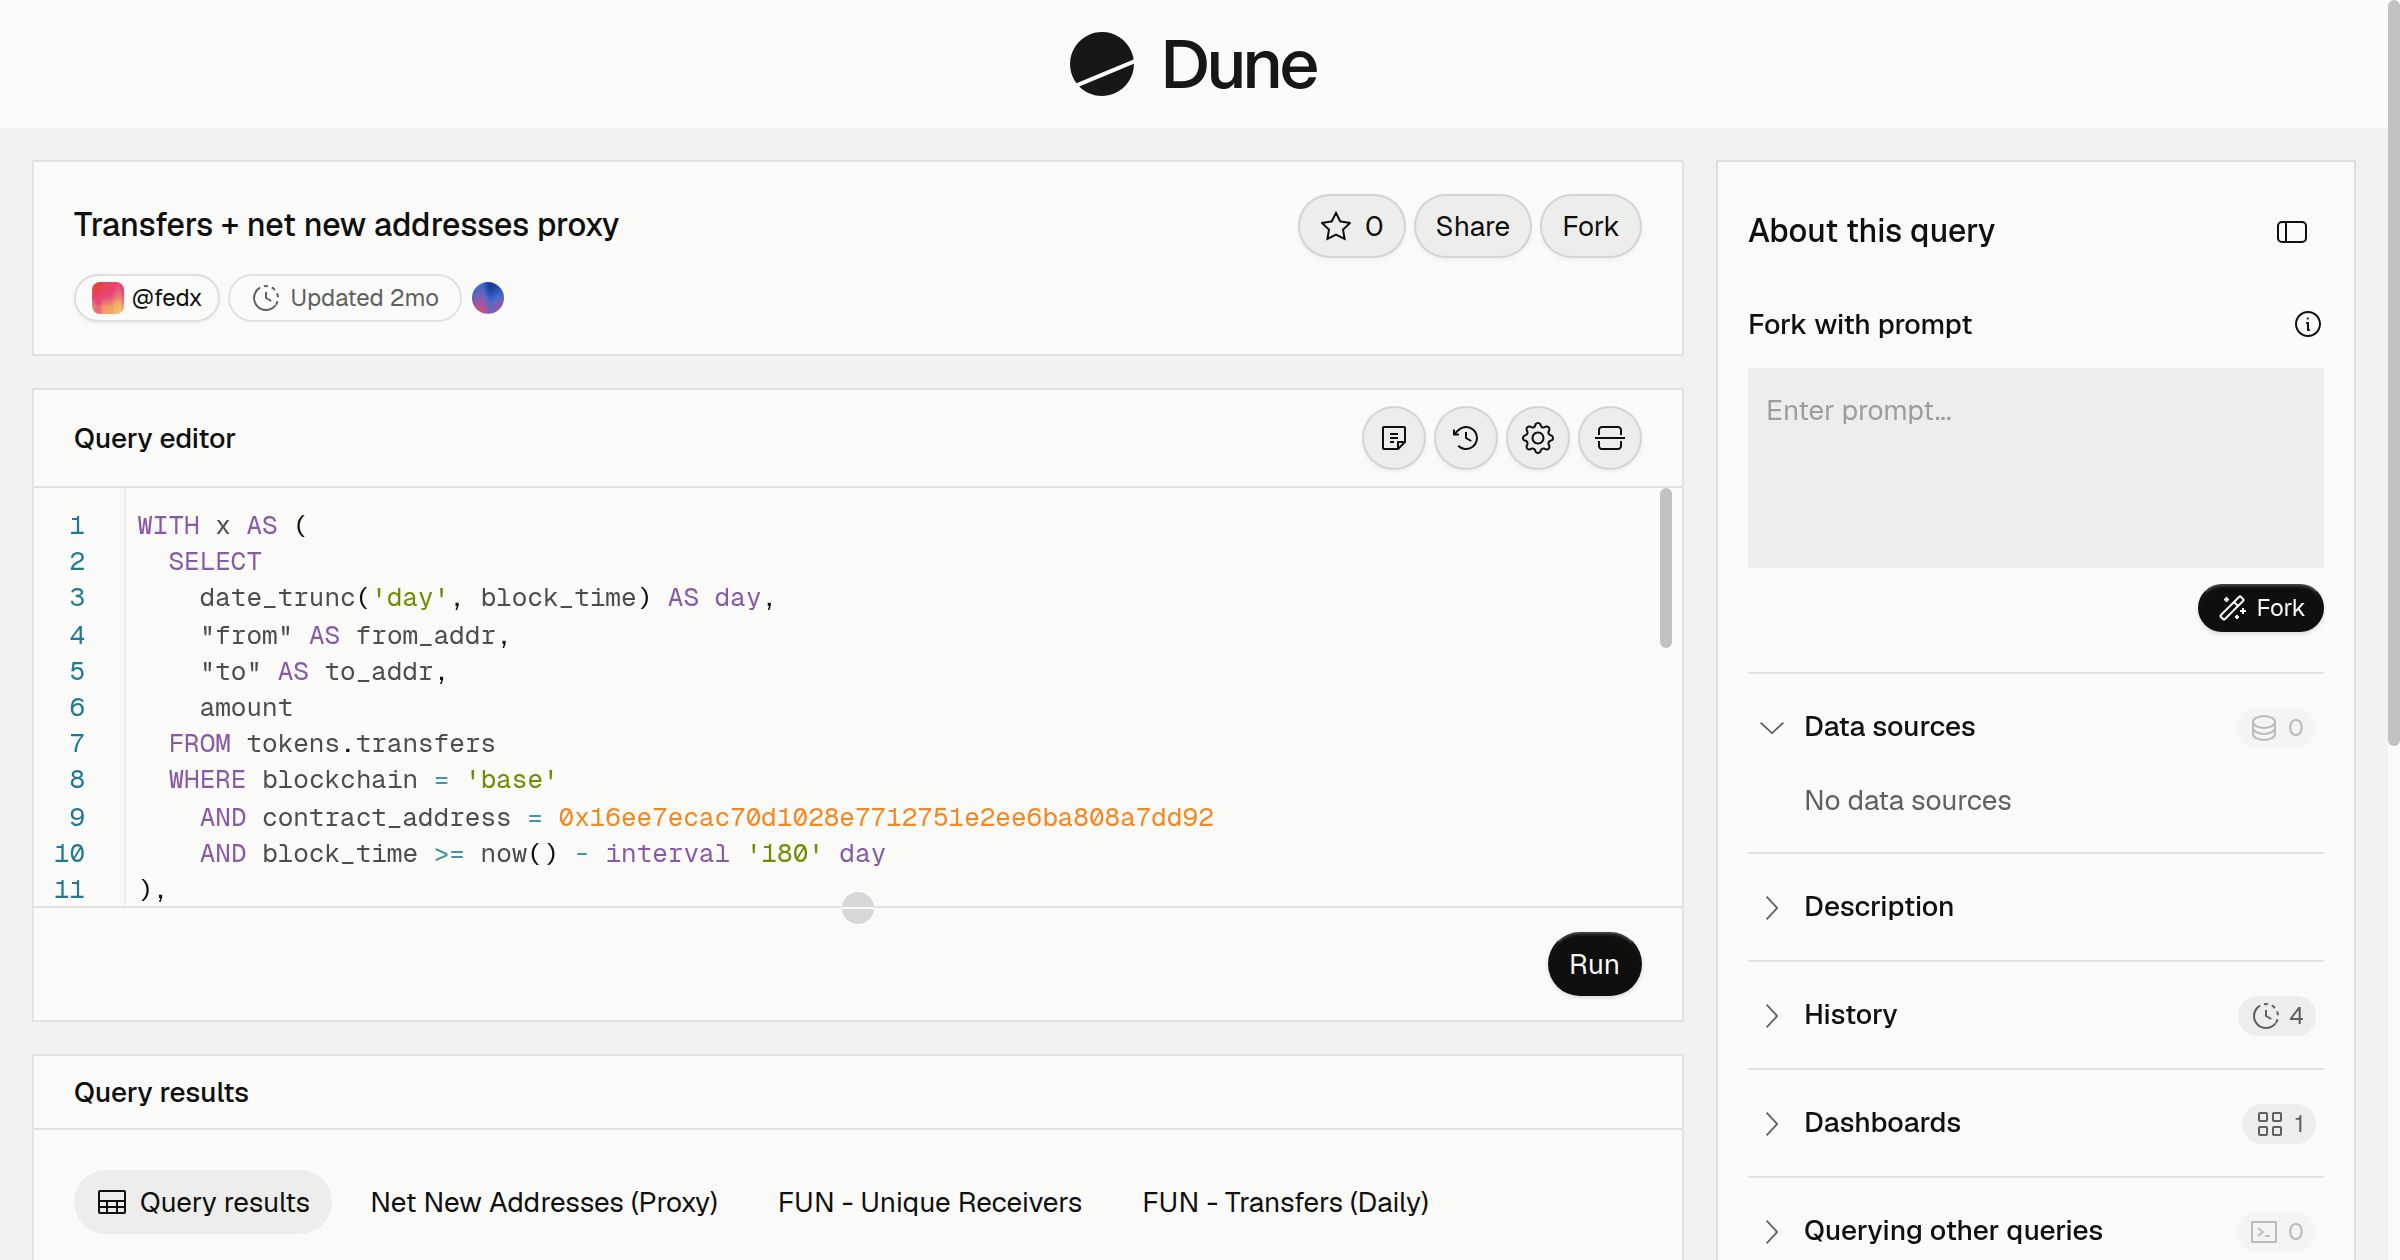Click the editor resize handle circle

[x=858, y=908]
